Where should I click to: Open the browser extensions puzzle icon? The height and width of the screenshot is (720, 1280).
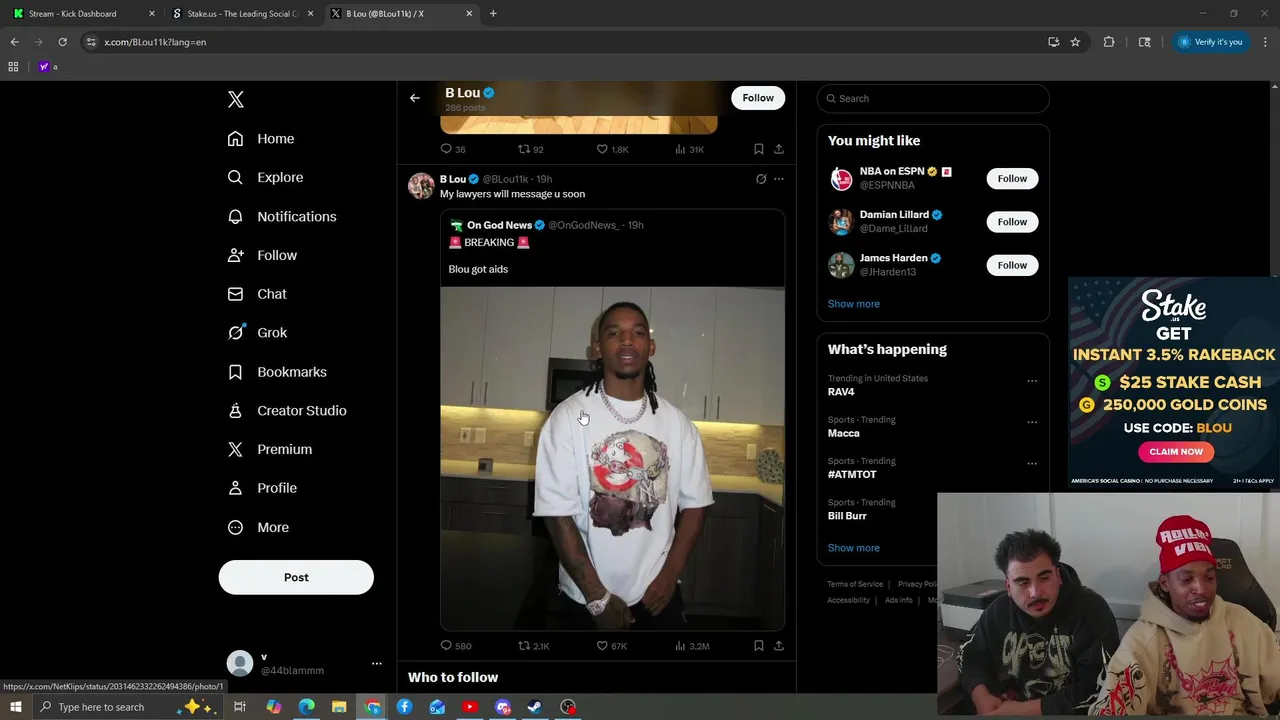(x=1109, y=42)
